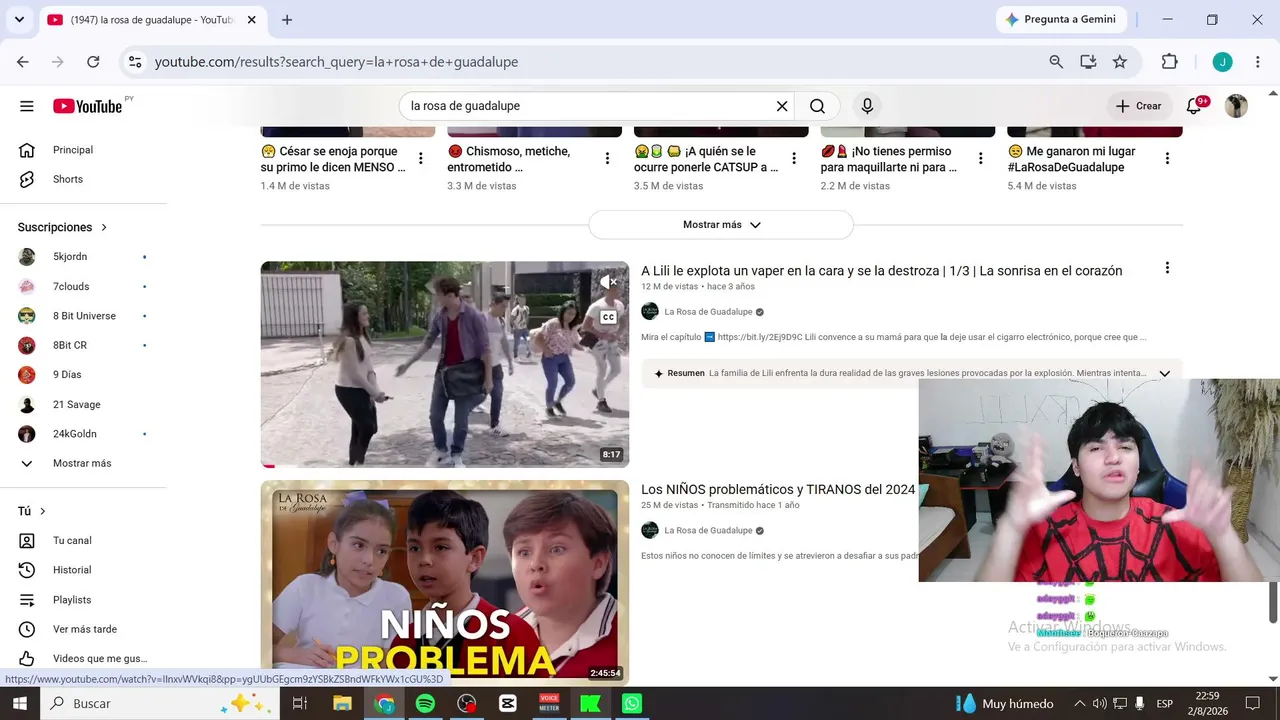Start voice search with the microphone icon
The image size is (1280, 720).
click(867, 106)
